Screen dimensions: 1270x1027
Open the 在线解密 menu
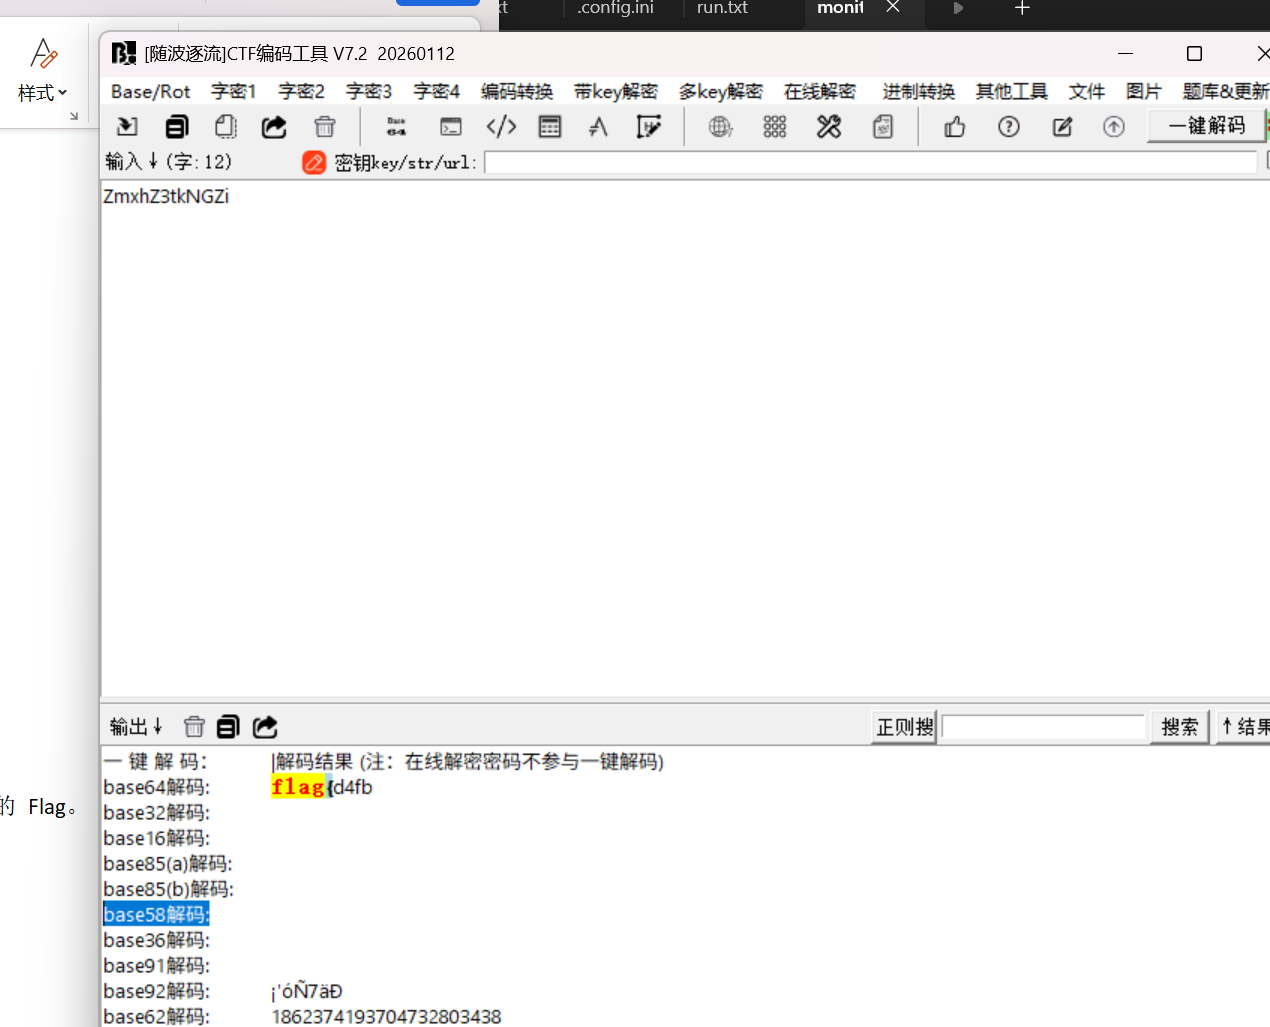pos(820,92)
